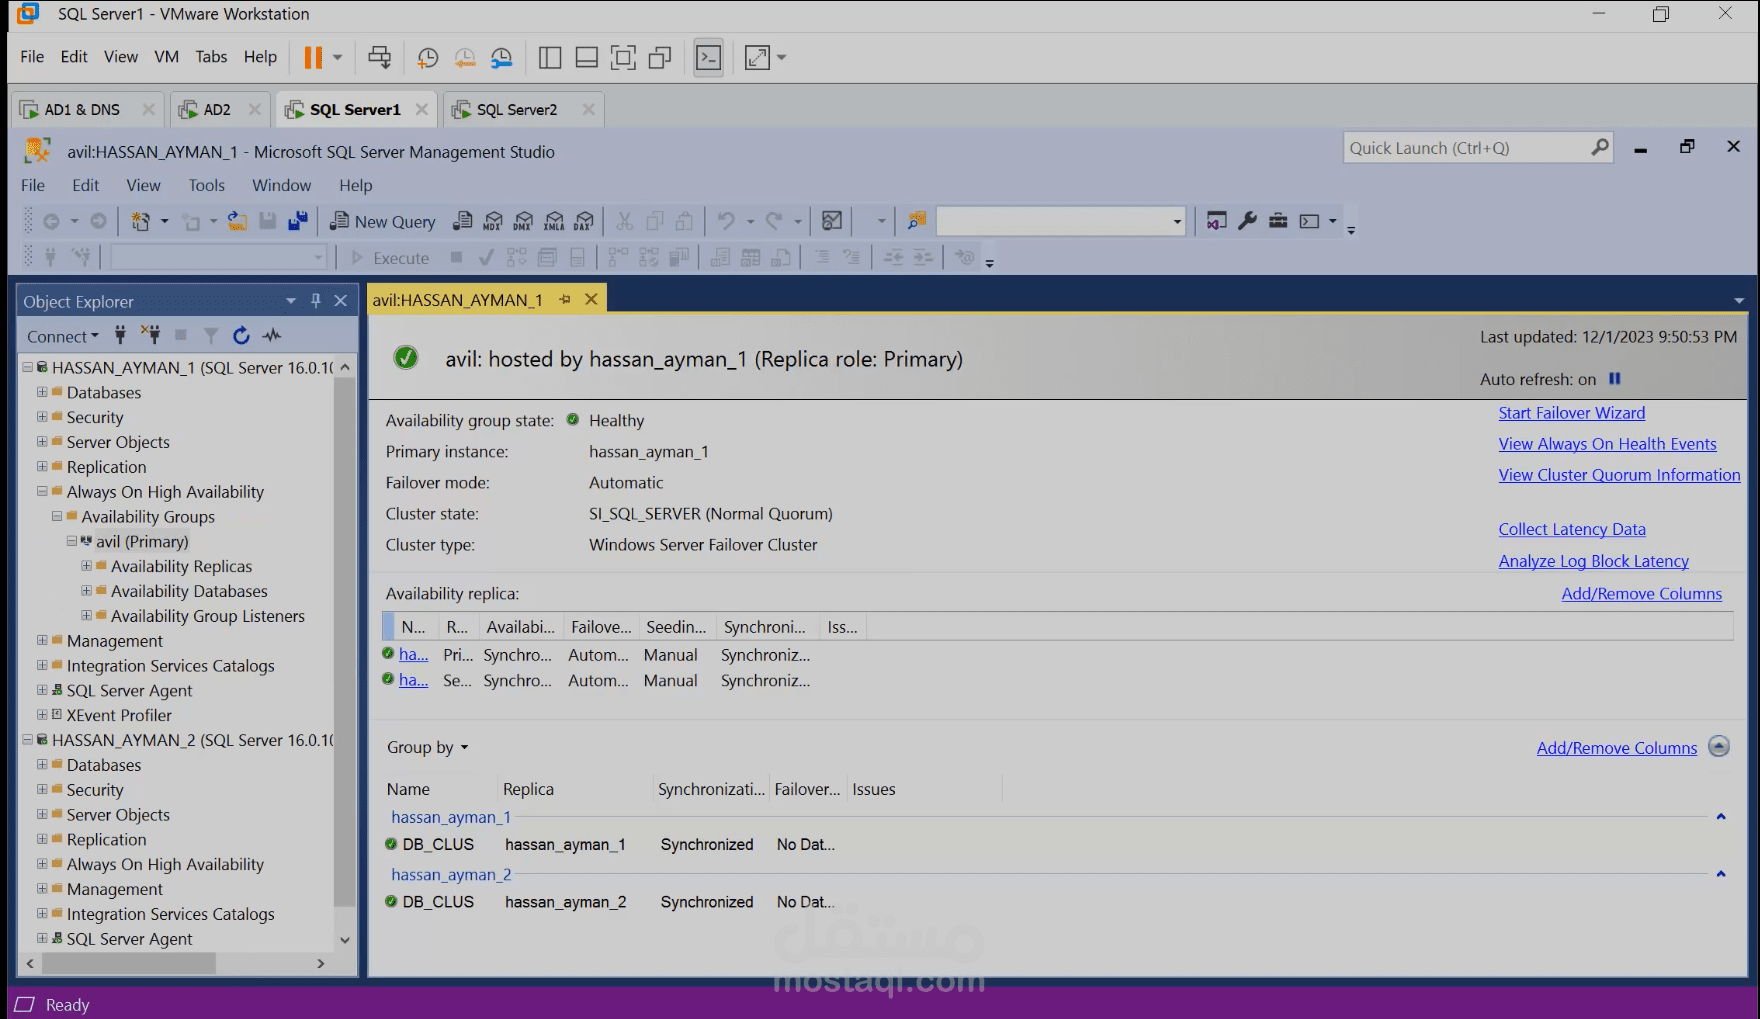Viewport: 1760px width, 1019px height.
Task: Click the Database Engine Query icon
Action: coord(462,222)
